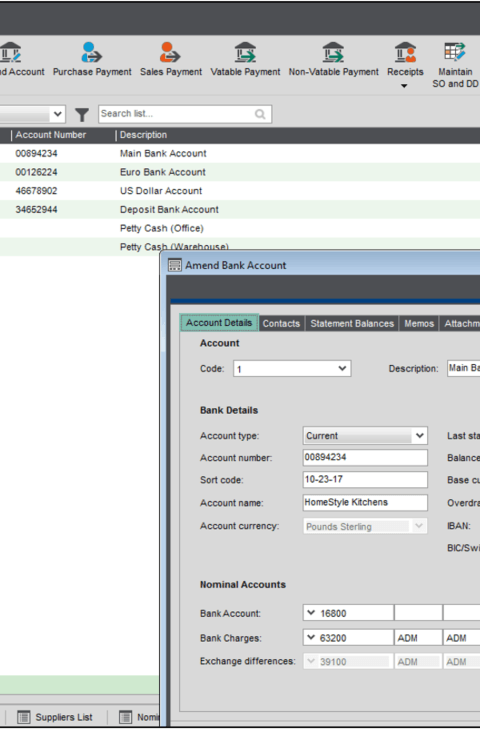480x731 pixels.
Task: Open the Sales Payment icon
Action: pyautogui.click(x=171, y=52)
